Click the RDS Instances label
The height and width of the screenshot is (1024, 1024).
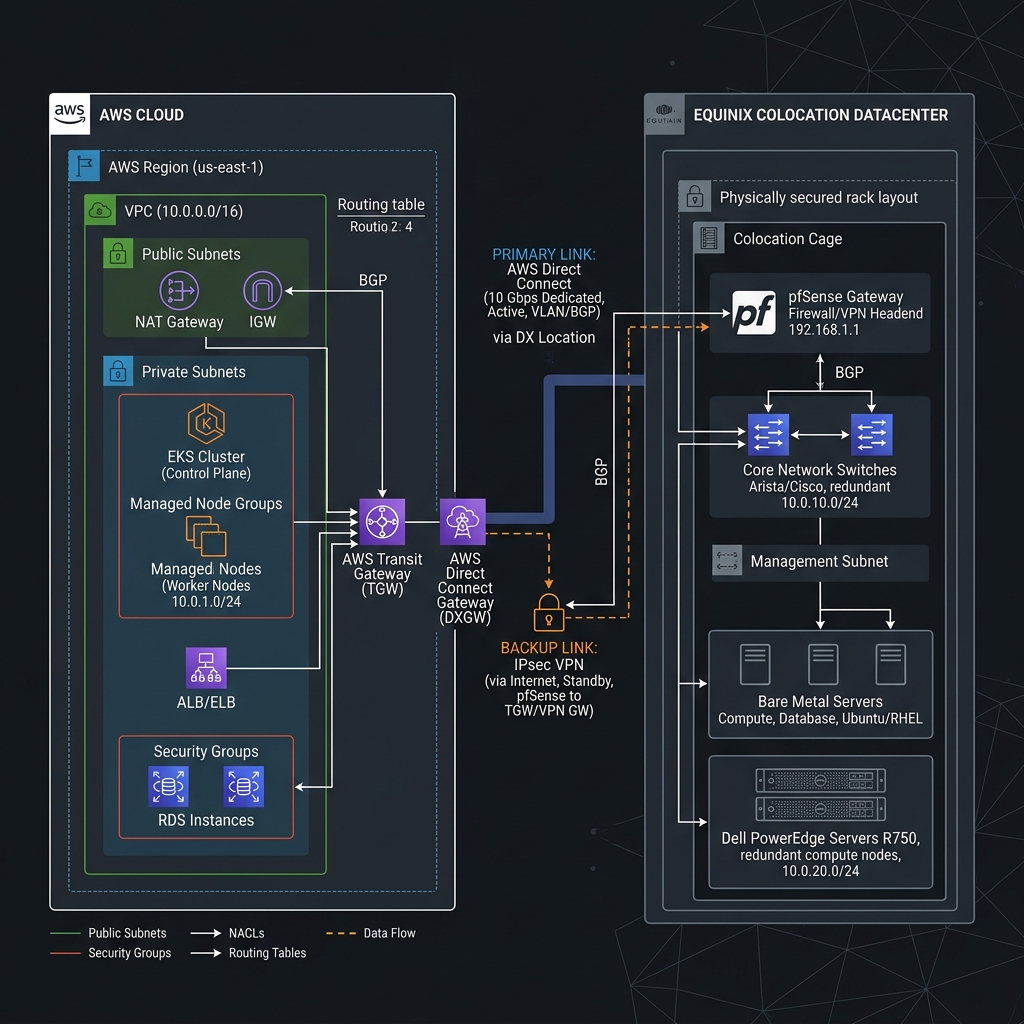206,820
